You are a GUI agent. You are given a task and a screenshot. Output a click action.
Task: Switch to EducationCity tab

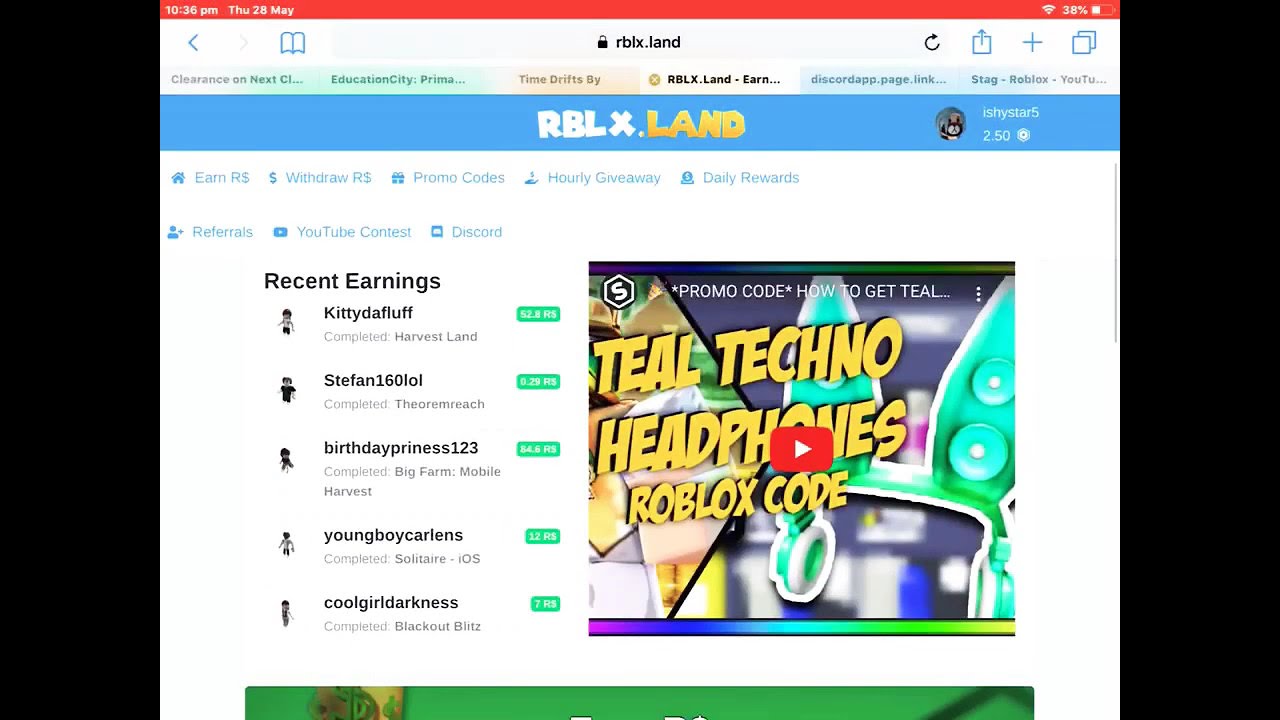coord(400,79)
